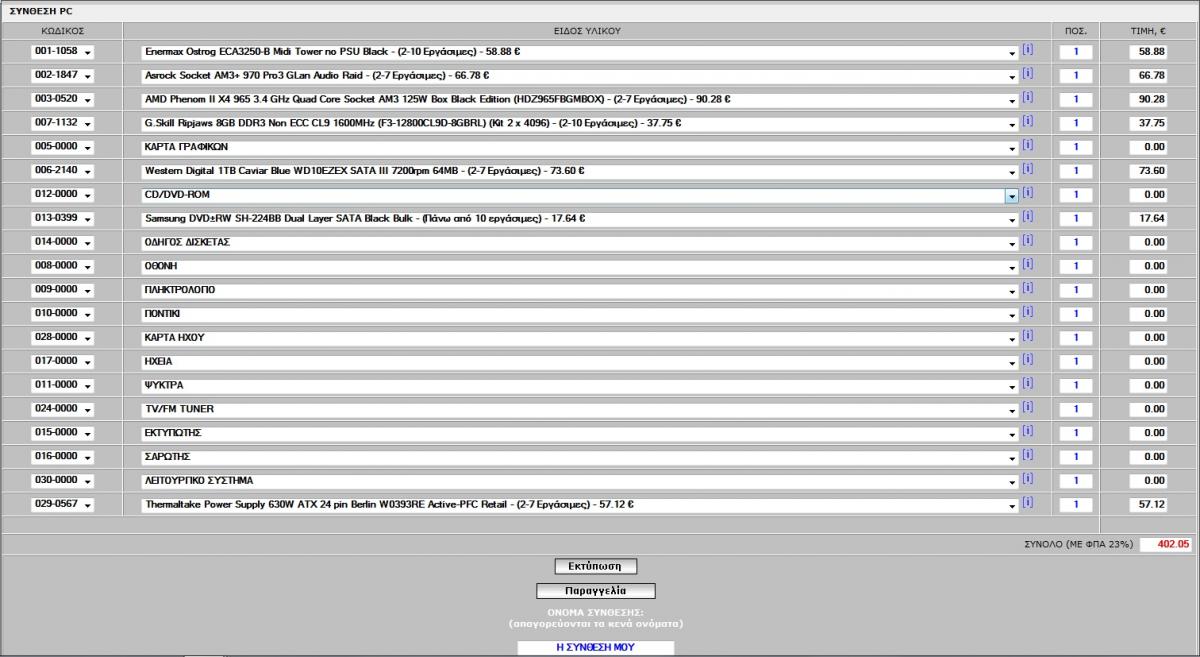
Task: Click the ΟΝΟΜΑ ΣΥΝΘΕΣΗΣ label
Action: pyautogui.click(x=595, y=611)
